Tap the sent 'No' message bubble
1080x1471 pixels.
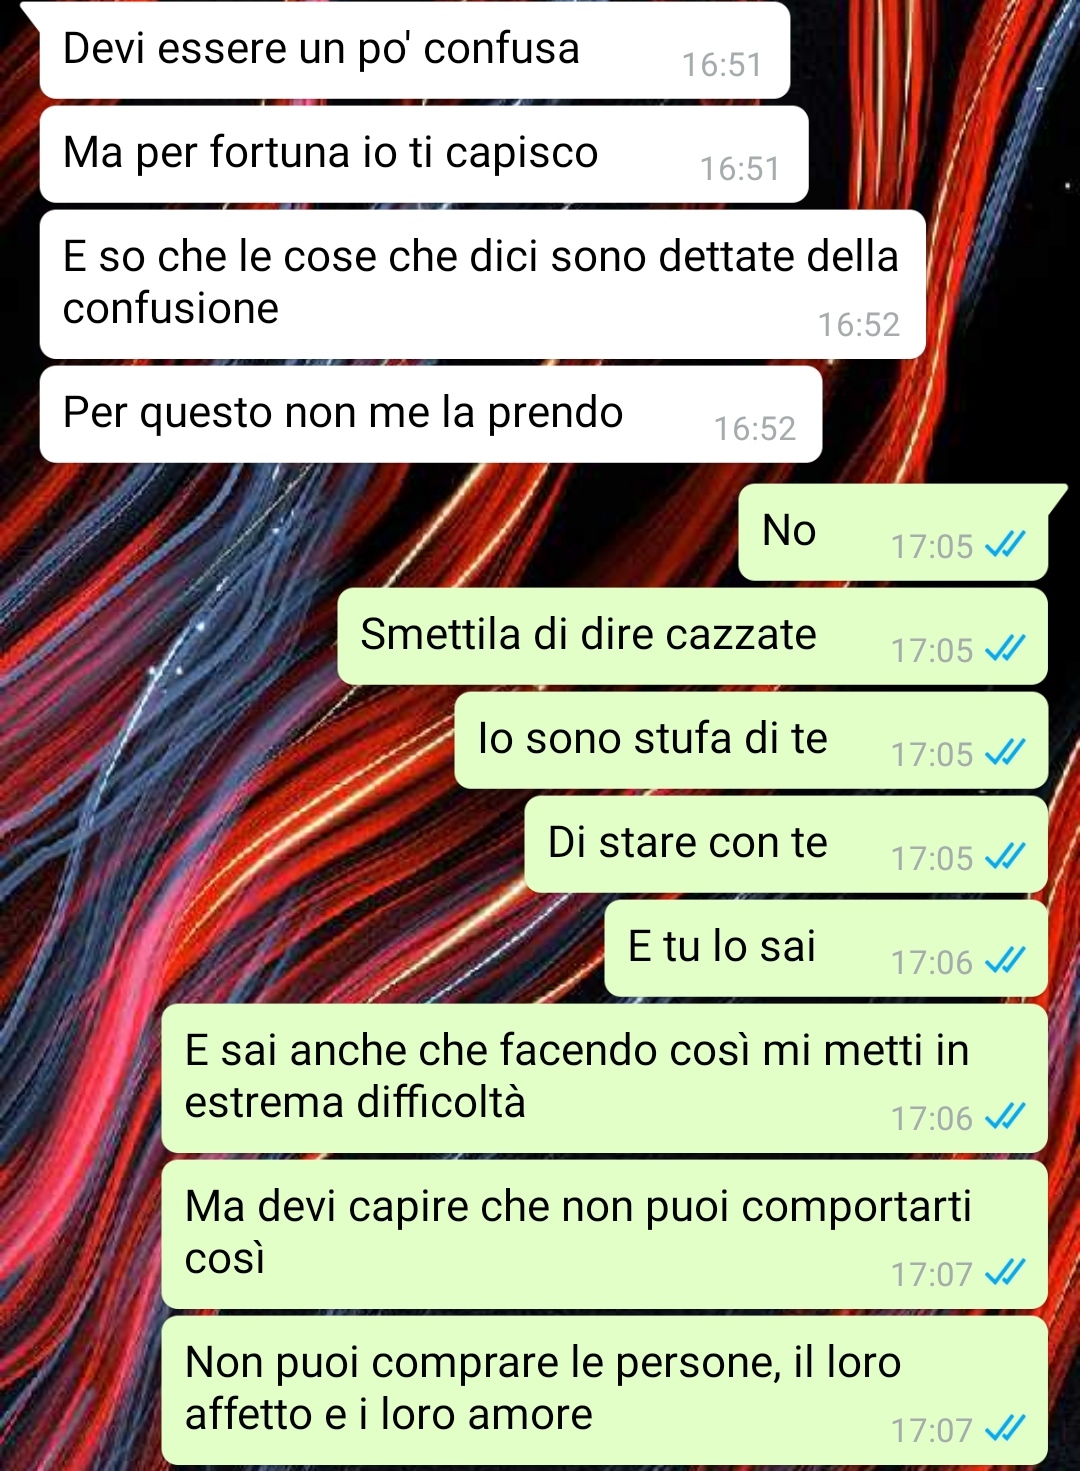[x=893, y=532]
